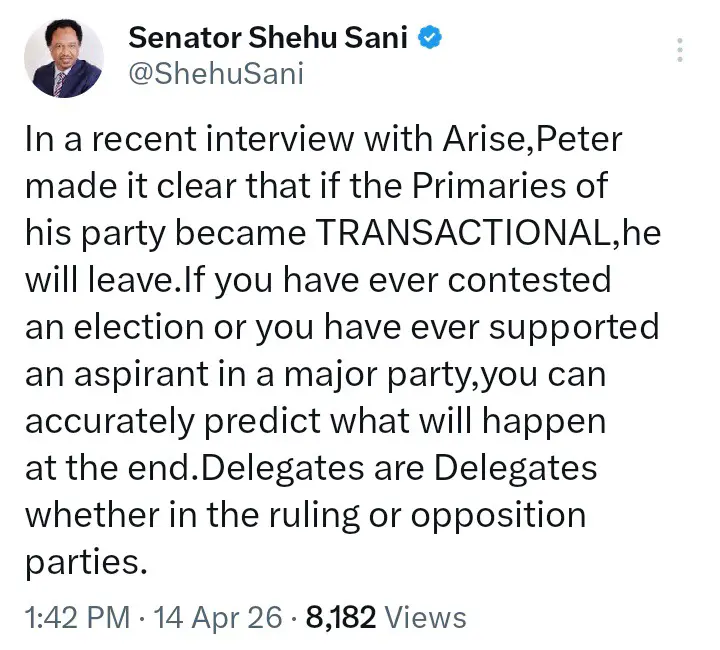The width and height of the screenshot is (720, 650).
Task: Click the word Views after the count
Action: tap(425, 617)
